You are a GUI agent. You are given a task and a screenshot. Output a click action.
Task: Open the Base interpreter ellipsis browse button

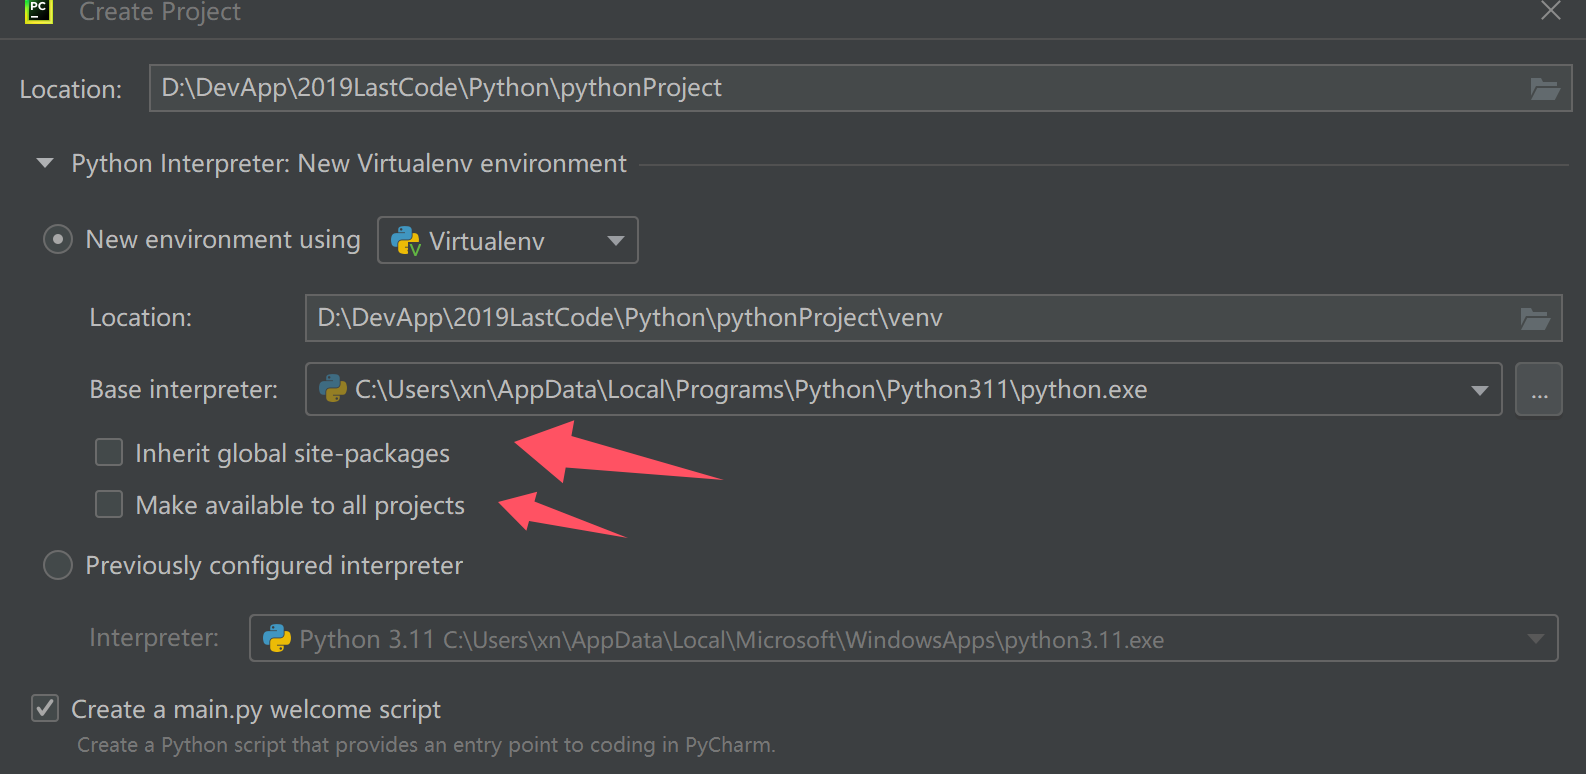1539,389
